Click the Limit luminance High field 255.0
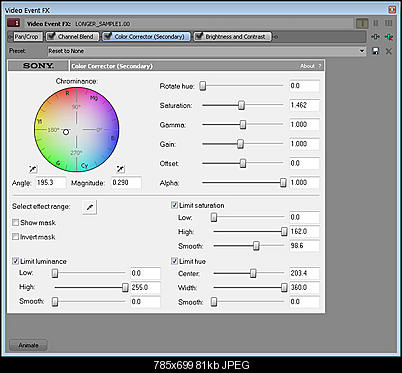Screen dimensions: 402x373 click(x=145, y=287)
